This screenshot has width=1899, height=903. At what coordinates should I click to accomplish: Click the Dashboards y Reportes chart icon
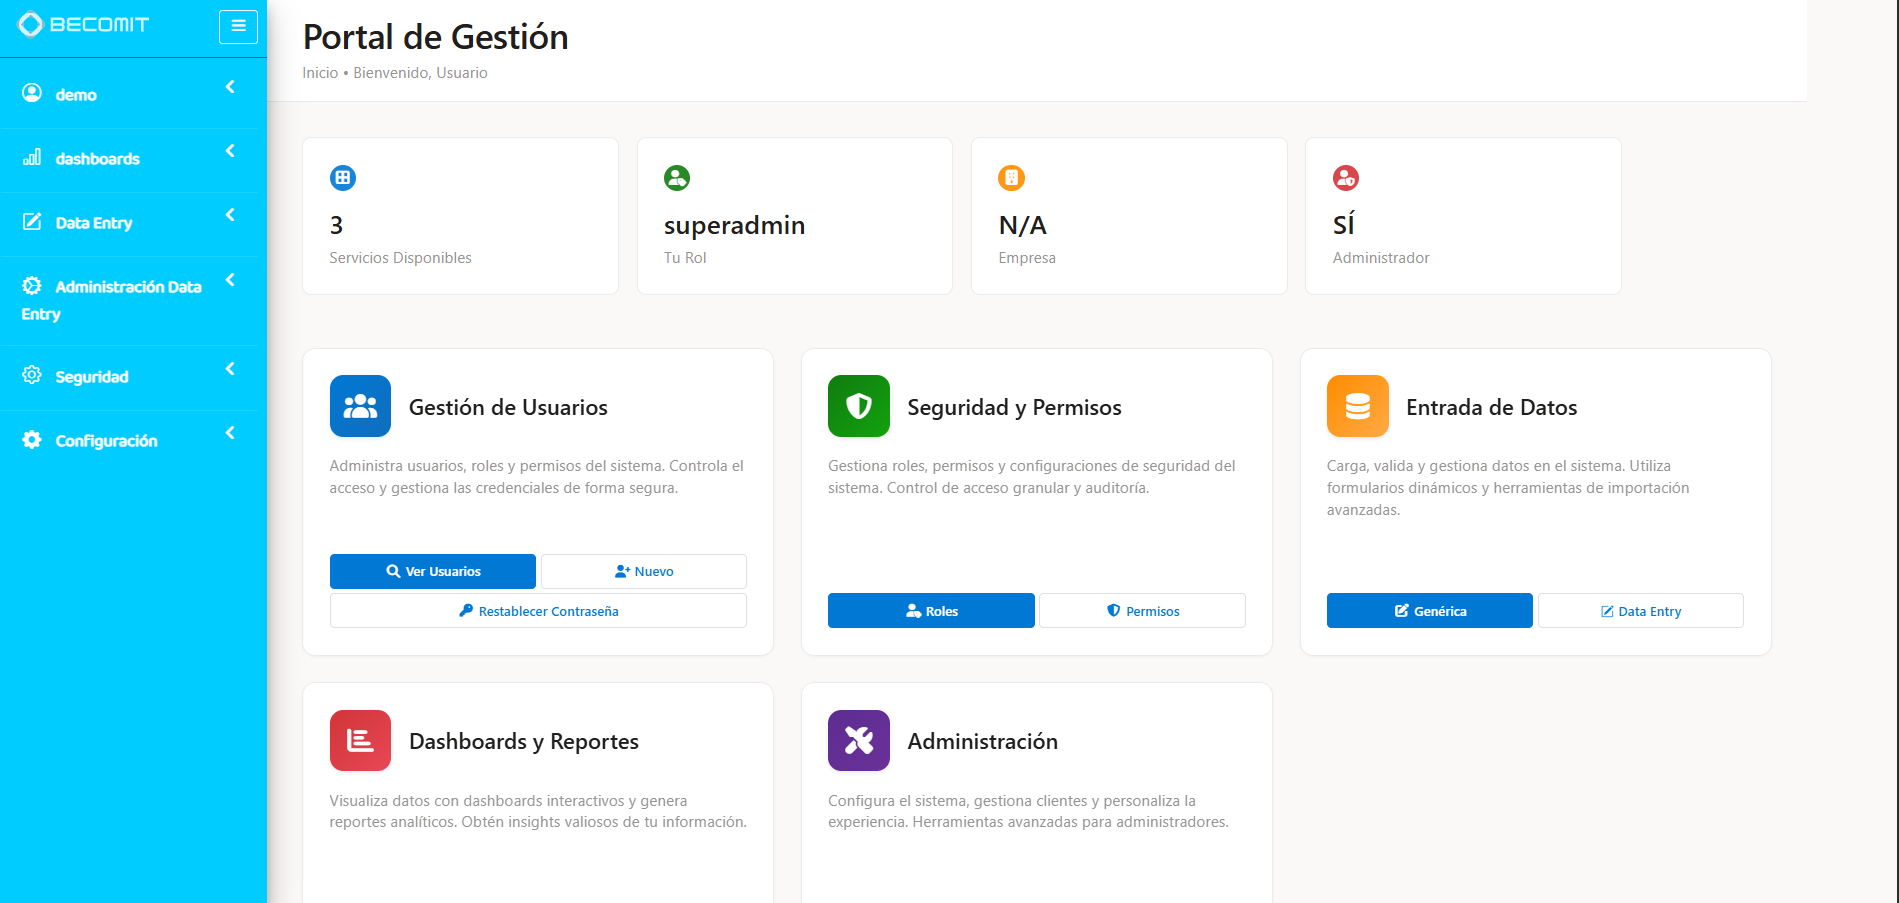(360, 740)
